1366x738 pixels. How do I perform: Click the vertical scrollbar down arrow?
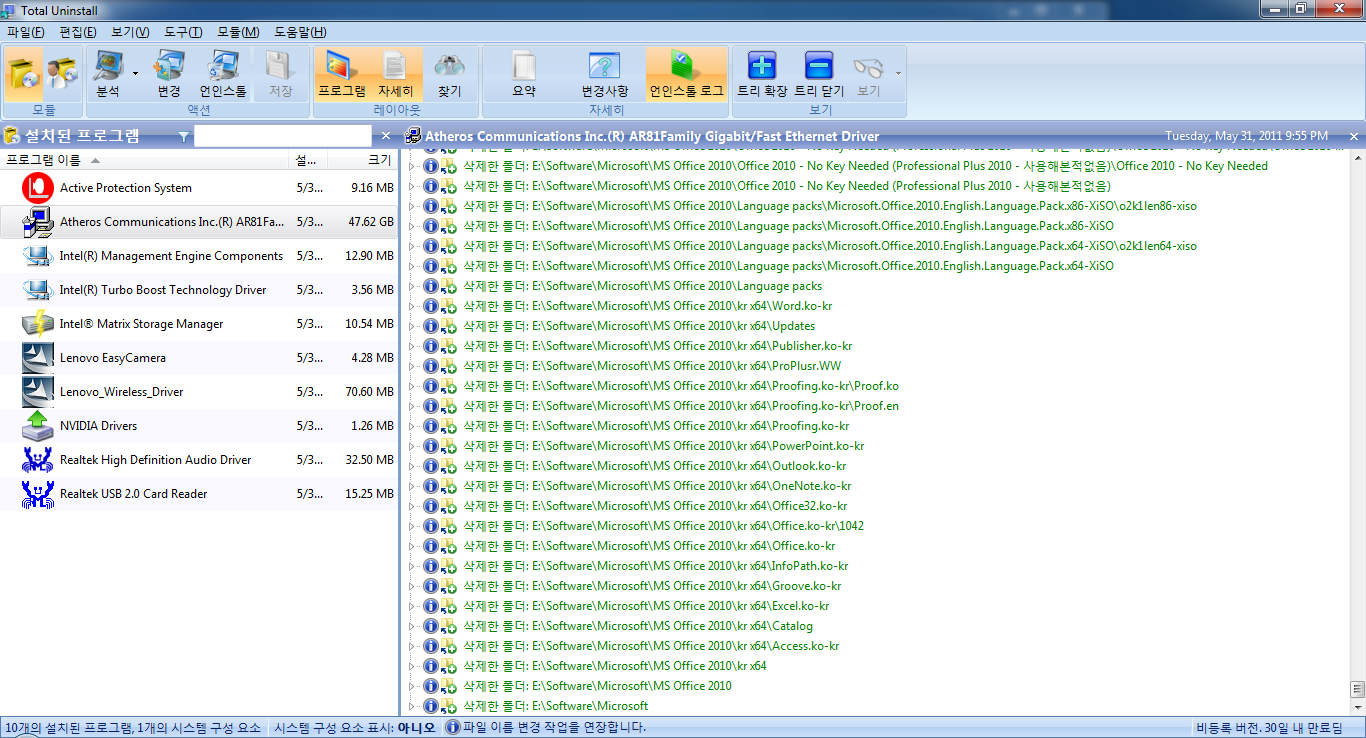1357,707
